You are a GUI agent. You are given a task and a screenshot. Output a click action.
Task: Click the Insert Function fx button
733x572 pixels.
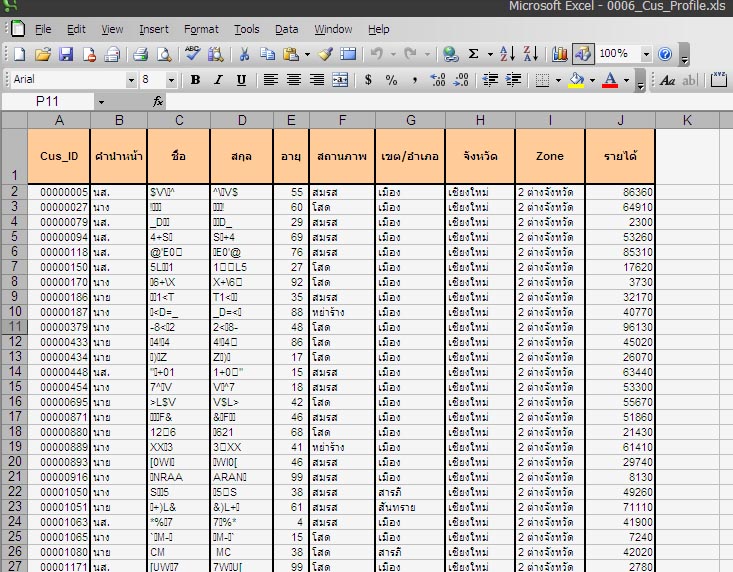[x=158, y=101]
